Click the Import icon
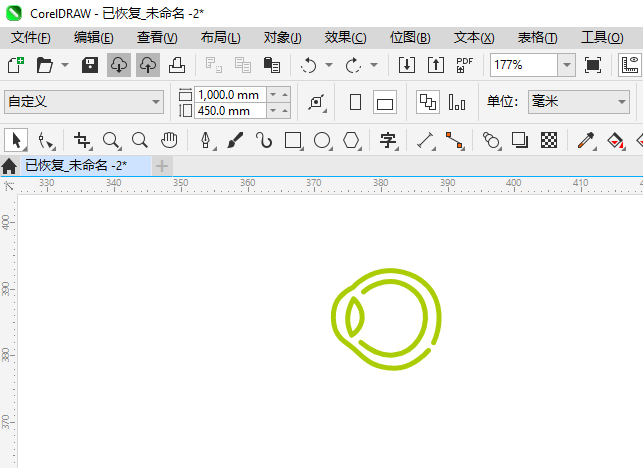Screen dimensions: 643x468 click(x=407, y=65)
